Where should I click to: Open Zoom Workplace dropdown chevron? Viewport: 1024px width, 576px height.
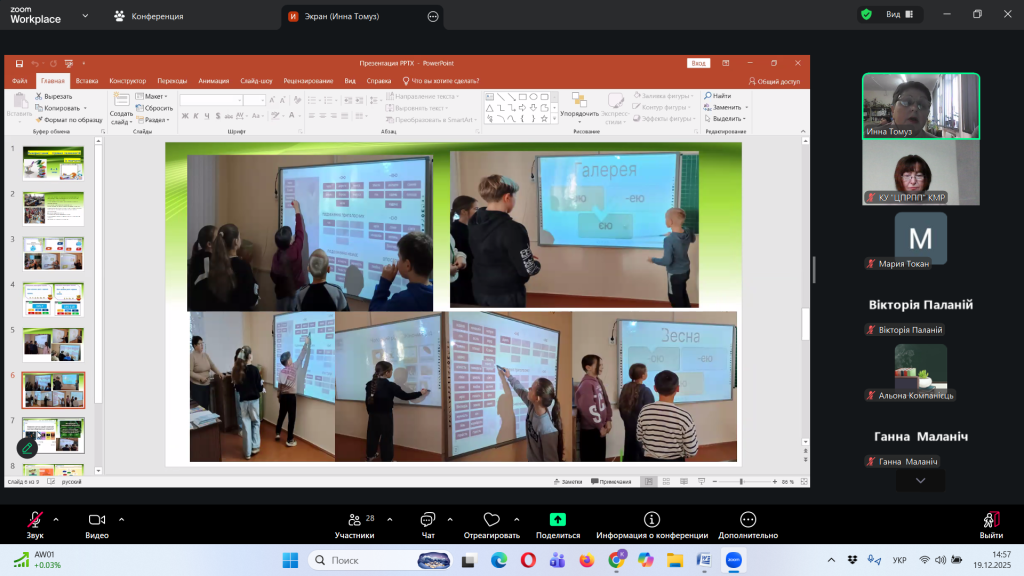(x=84, y=16)
